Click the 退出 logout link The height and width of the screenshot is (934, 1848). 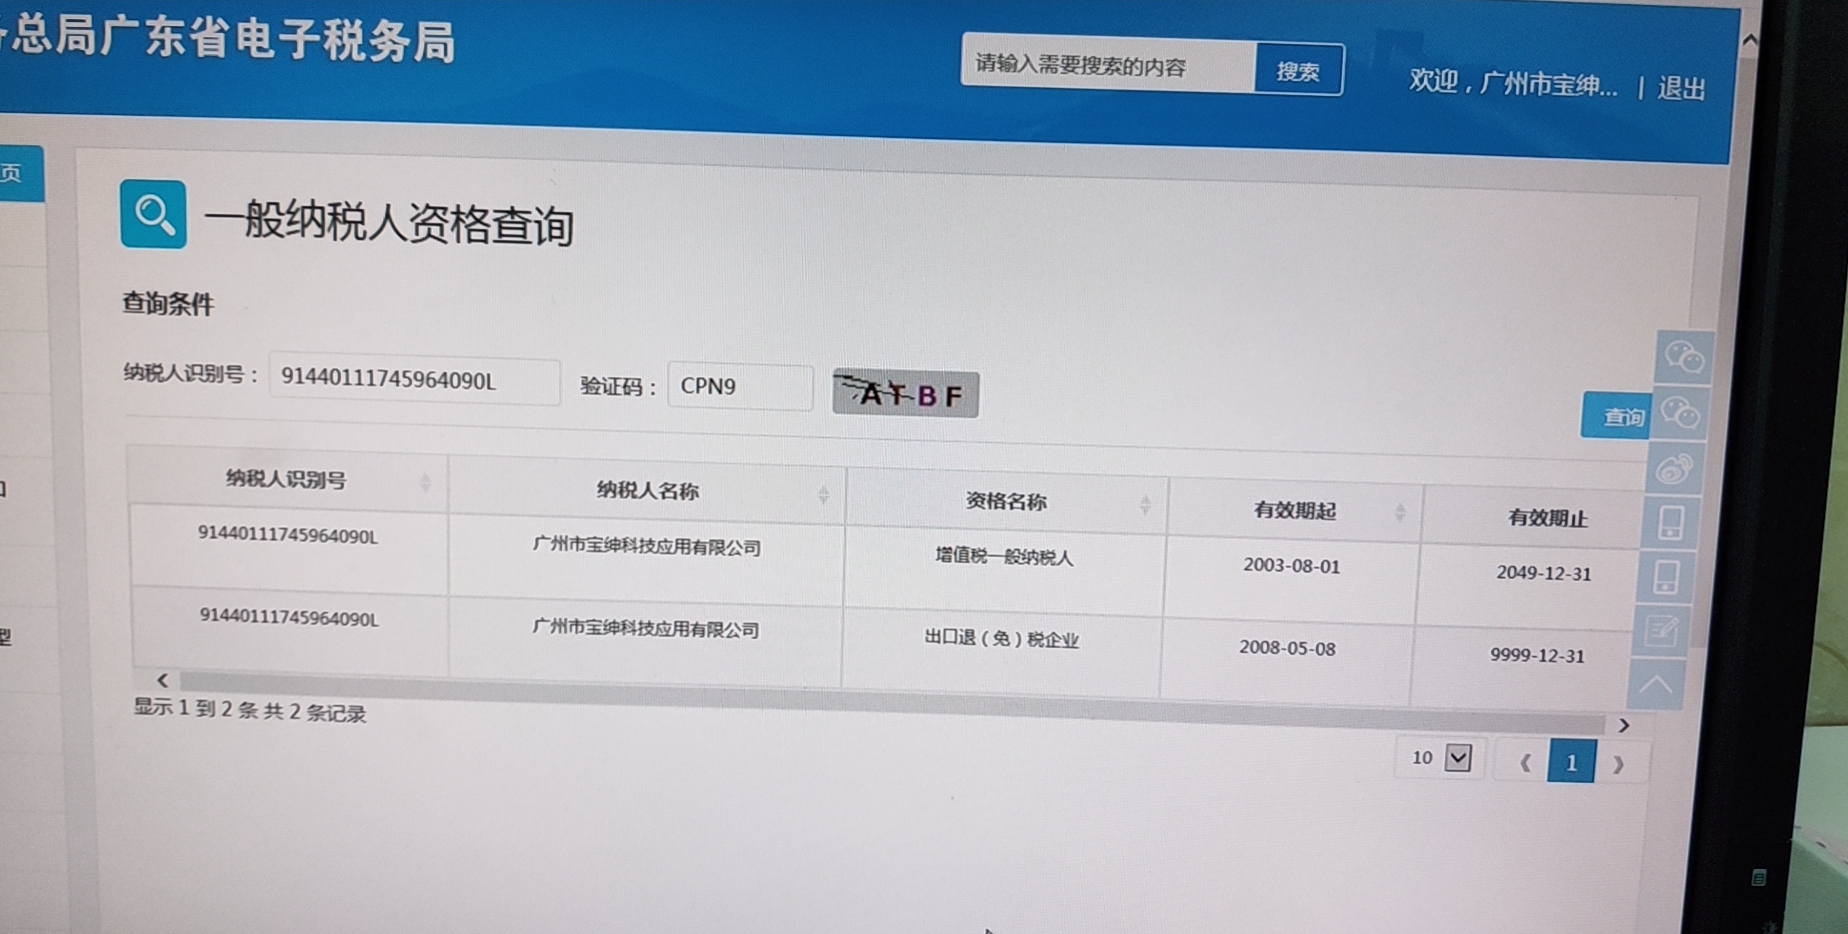point(1681,88)
